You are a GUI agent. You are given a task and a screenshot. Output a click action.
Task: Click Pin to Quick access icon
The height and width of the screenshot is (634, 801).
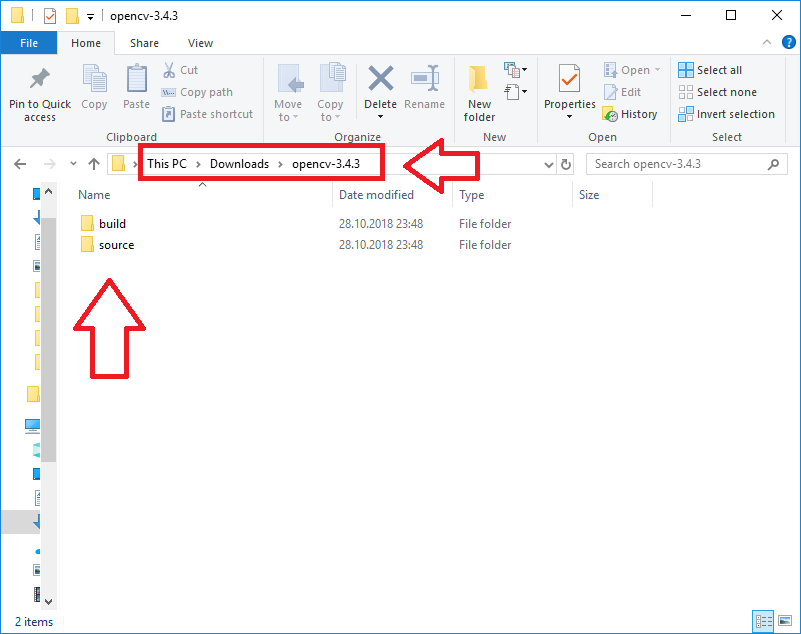click(39, 79)
